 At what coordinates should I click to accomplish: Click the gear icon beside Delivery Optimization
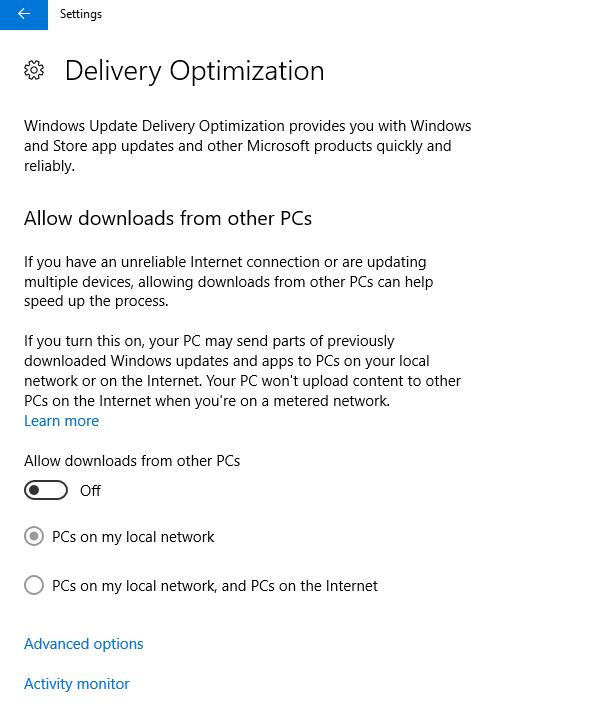click(34, 71)
